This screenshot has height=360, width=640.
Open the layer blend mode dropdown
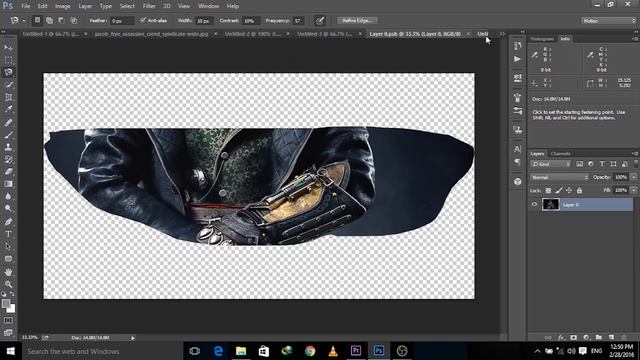click(559, 177)
